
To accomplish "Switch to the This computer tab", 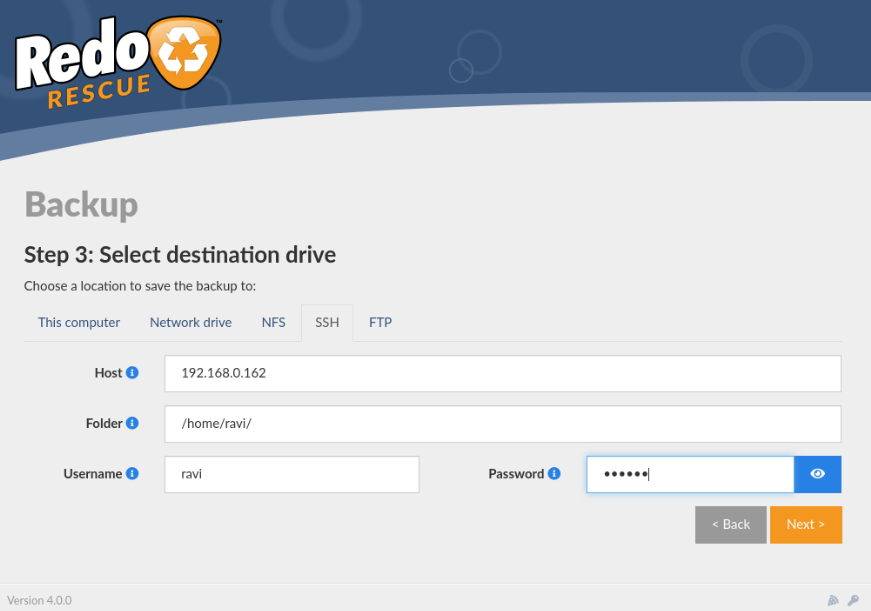I will tap(79, 323).
